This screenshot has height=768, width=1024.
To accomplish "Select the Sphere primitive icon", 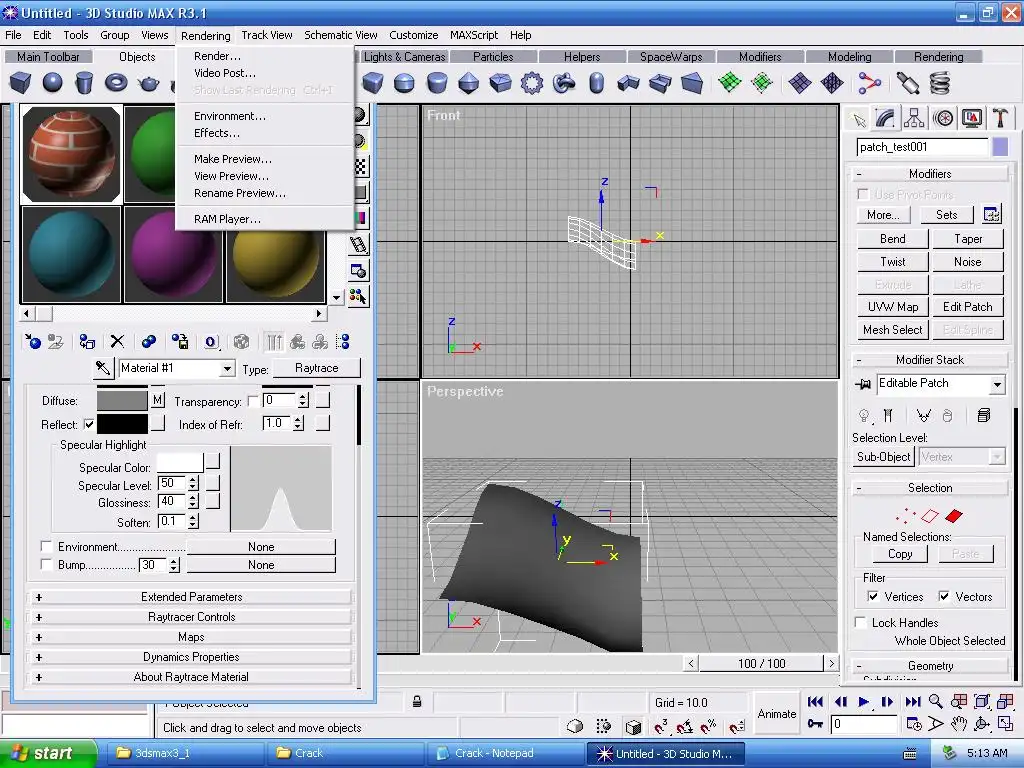I will [x=52, y=83].
